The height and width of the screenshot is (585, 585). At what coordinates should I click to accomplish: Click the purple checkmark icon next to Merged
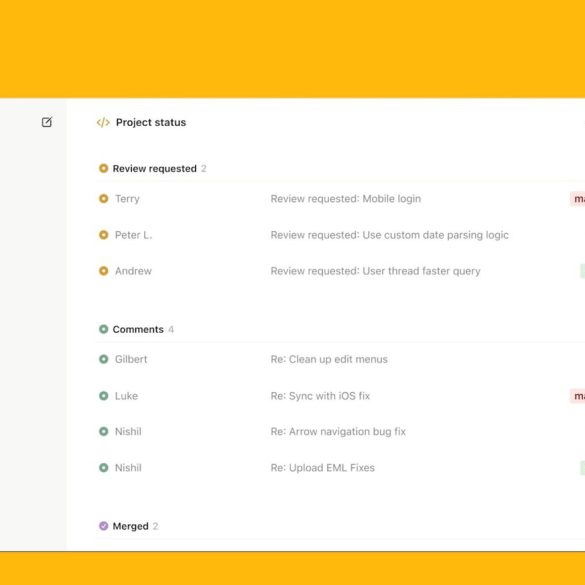pyautogui.click(x=104, y=526)
